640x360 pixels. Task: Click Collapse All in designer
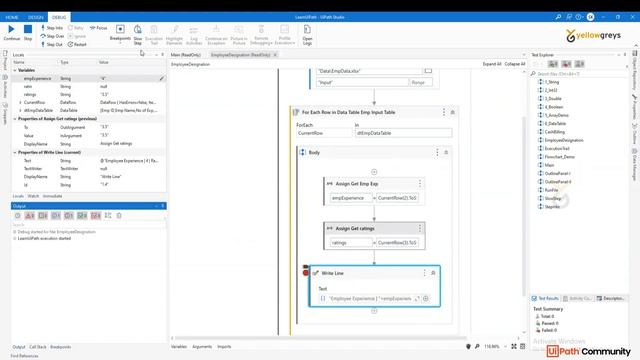(x=515, y=64)
